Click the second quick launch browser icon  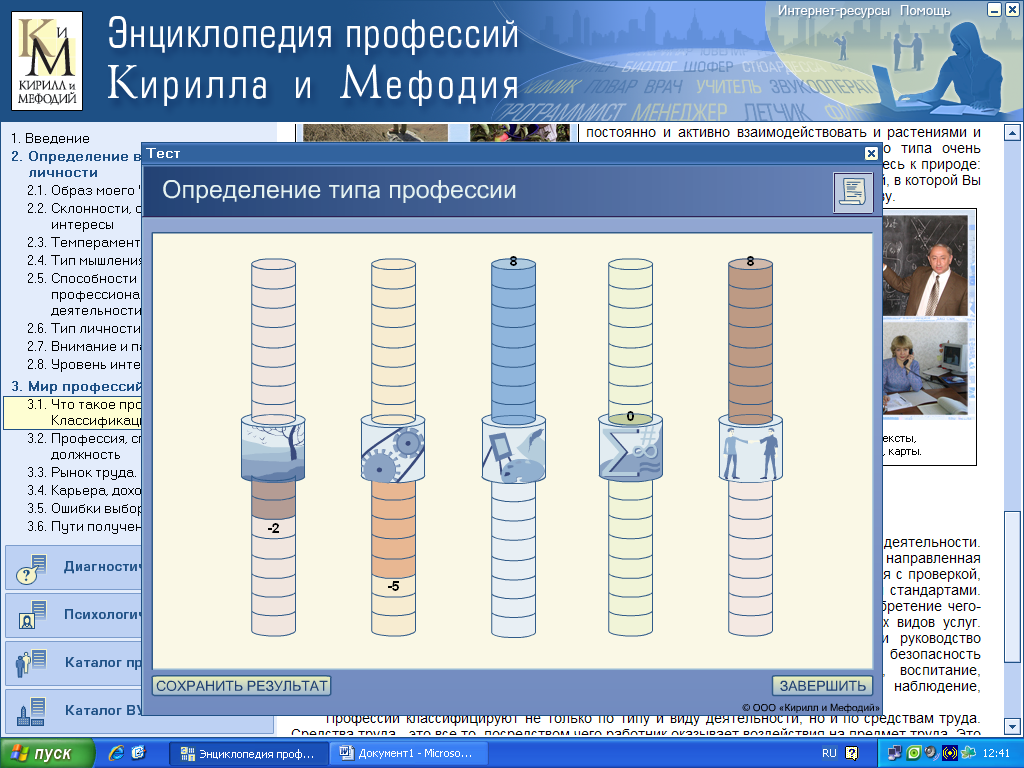pos(138,753)
